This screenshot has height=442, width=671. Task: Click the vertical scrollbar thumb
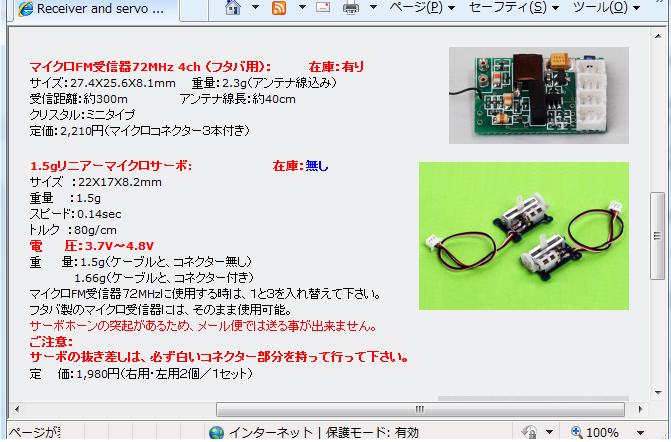click(x=658, y=236)
